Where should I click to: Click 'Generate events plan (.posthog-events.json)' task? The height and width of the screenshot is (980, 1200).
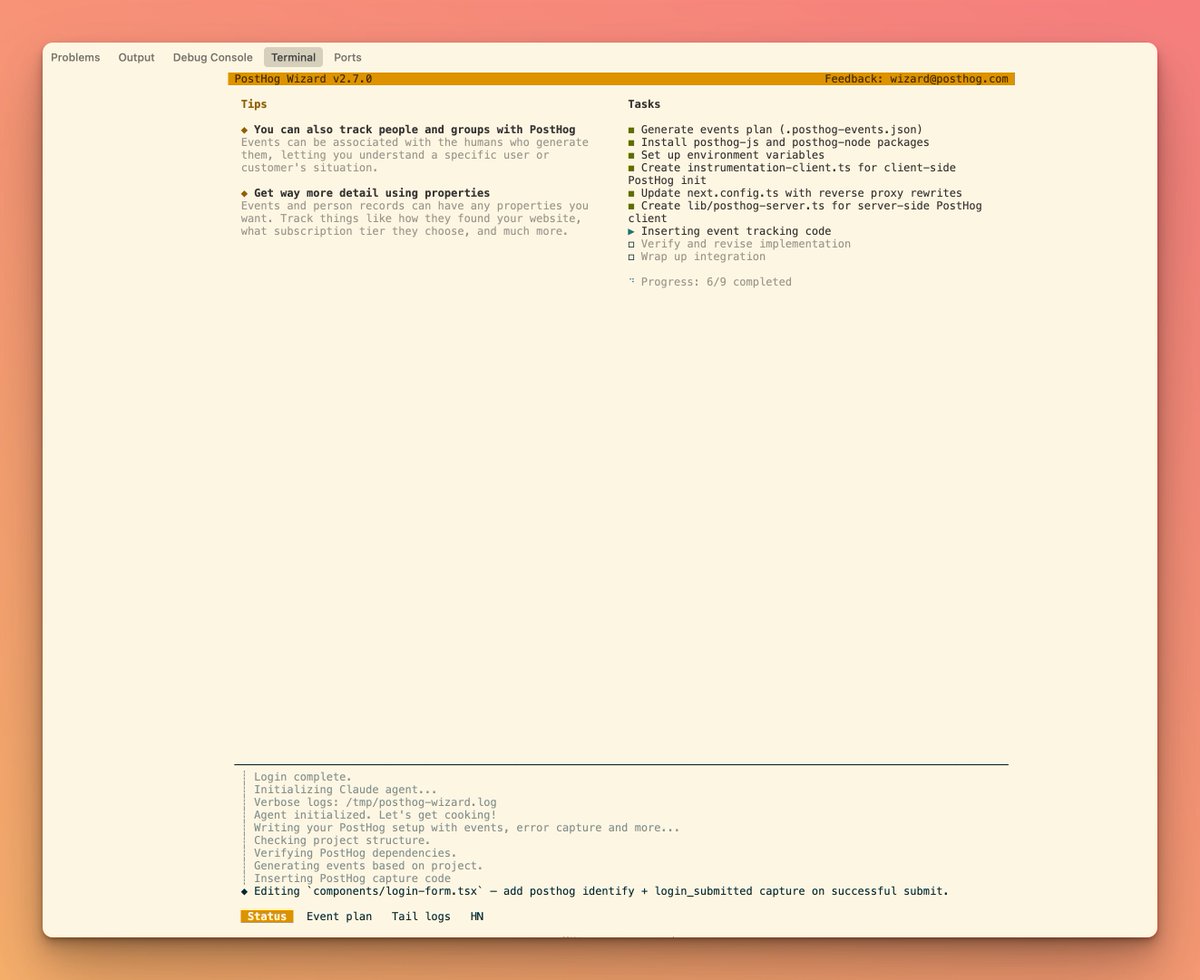tap(782, 129)
